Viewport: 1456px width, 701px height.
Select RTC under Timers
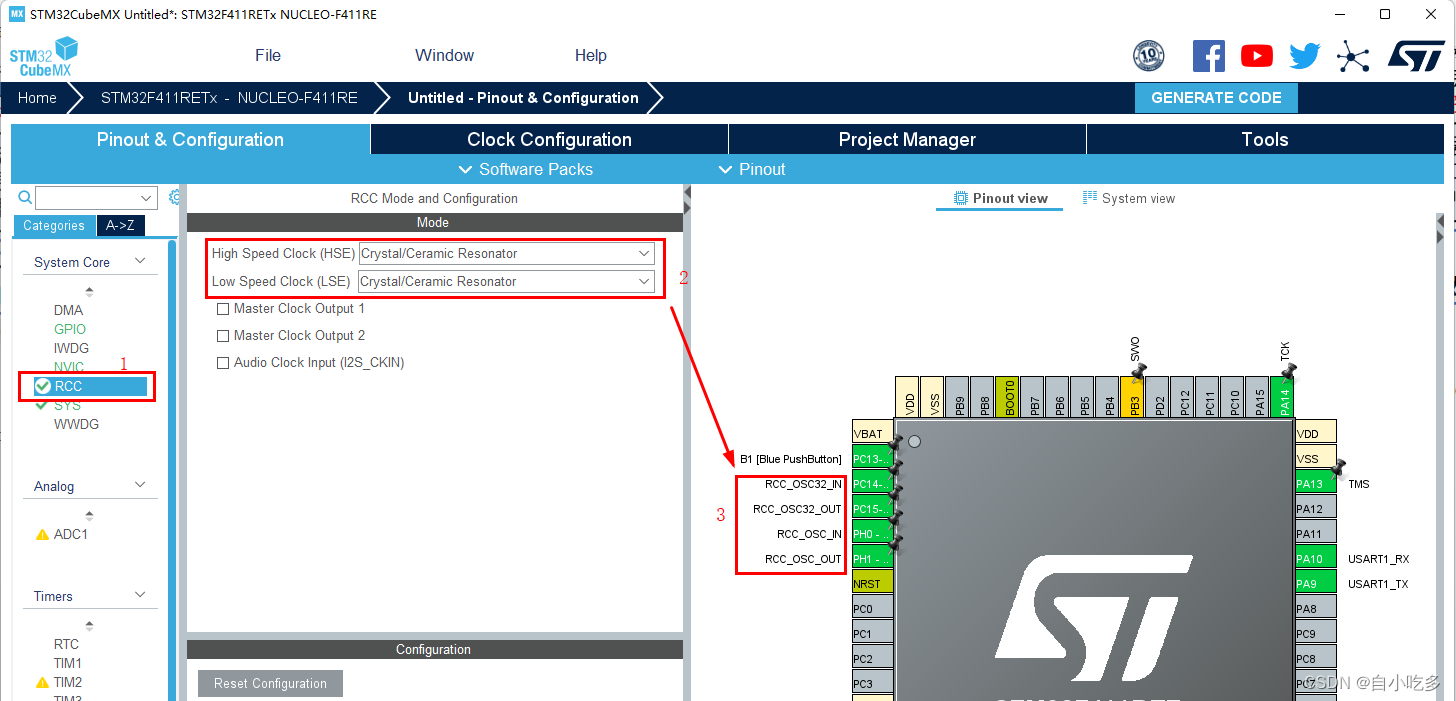[66, 644]
